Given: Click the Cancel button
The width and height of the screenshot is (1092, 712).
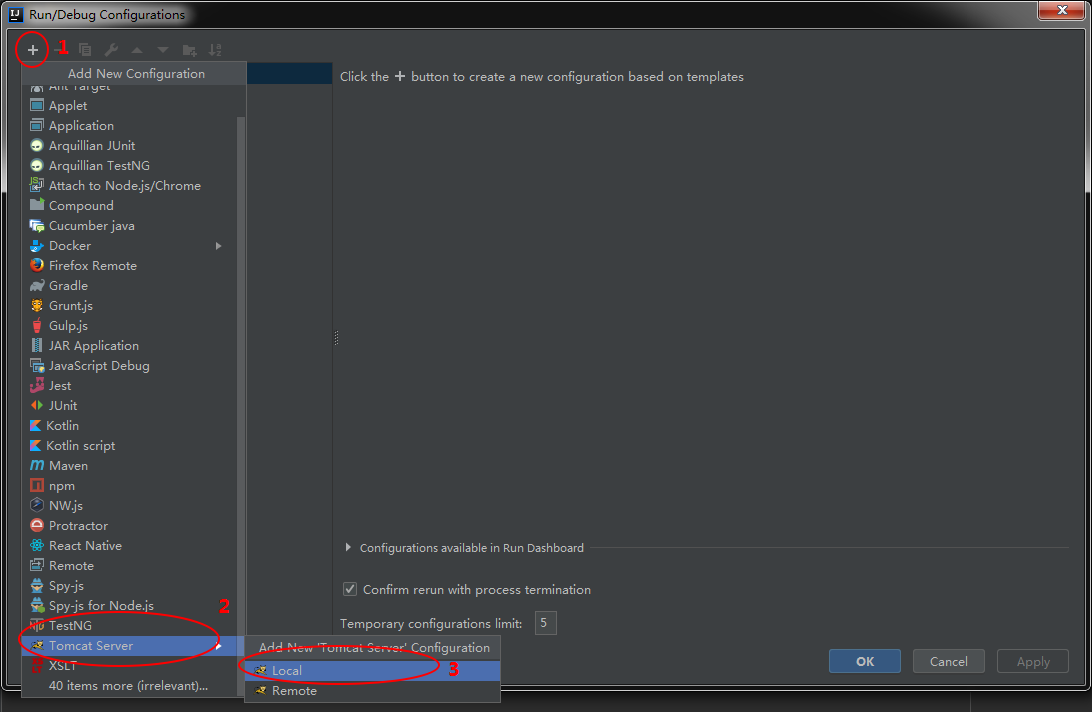Looking at the screenshot, I should point(949,661).
